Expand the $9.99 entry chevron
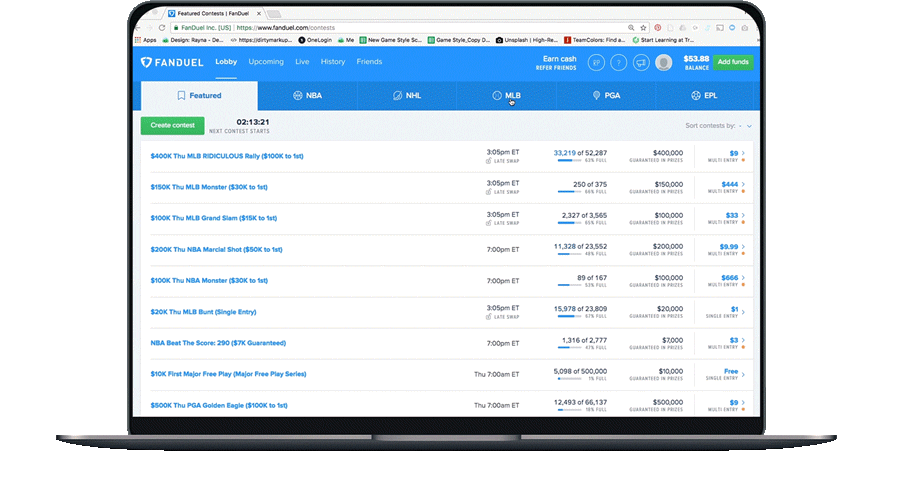 (x=743, y=247)
